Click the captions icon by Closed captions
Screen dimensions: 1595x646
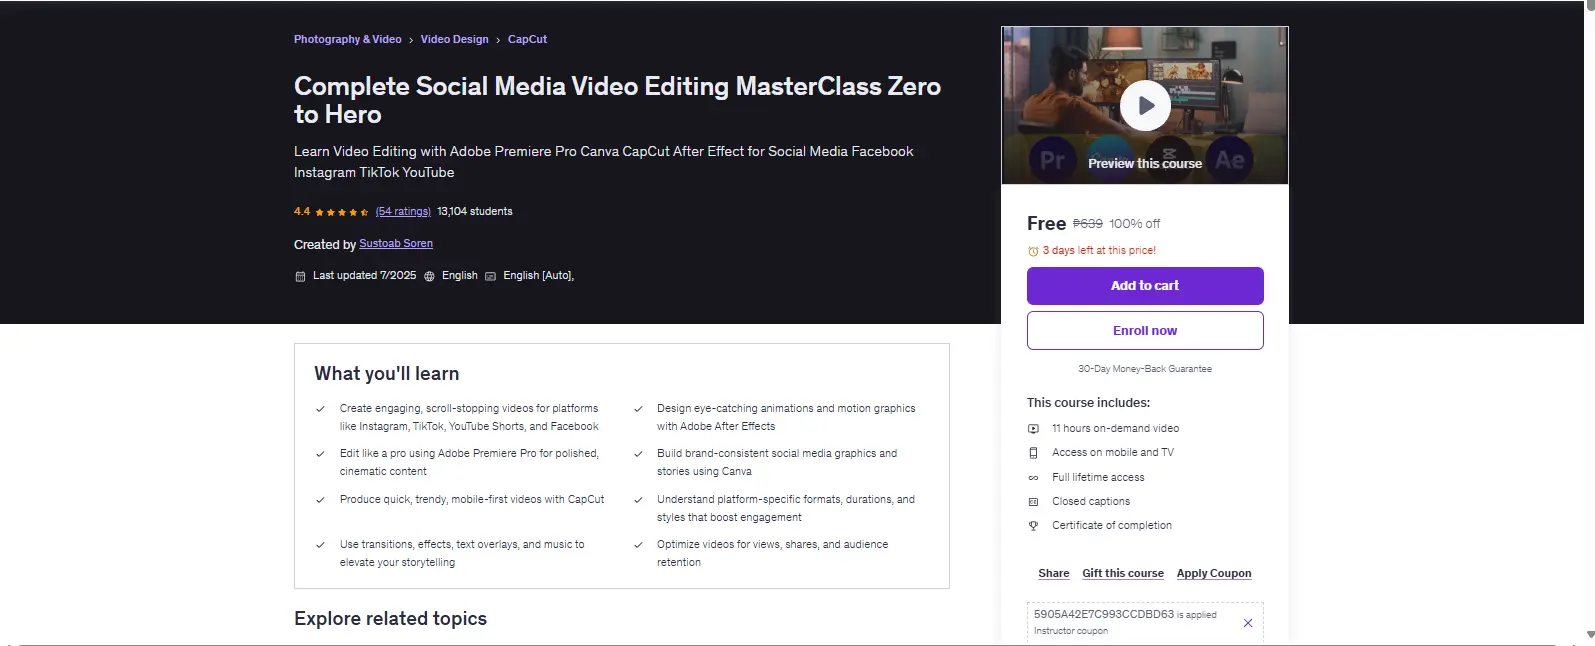pos(1033,502)
